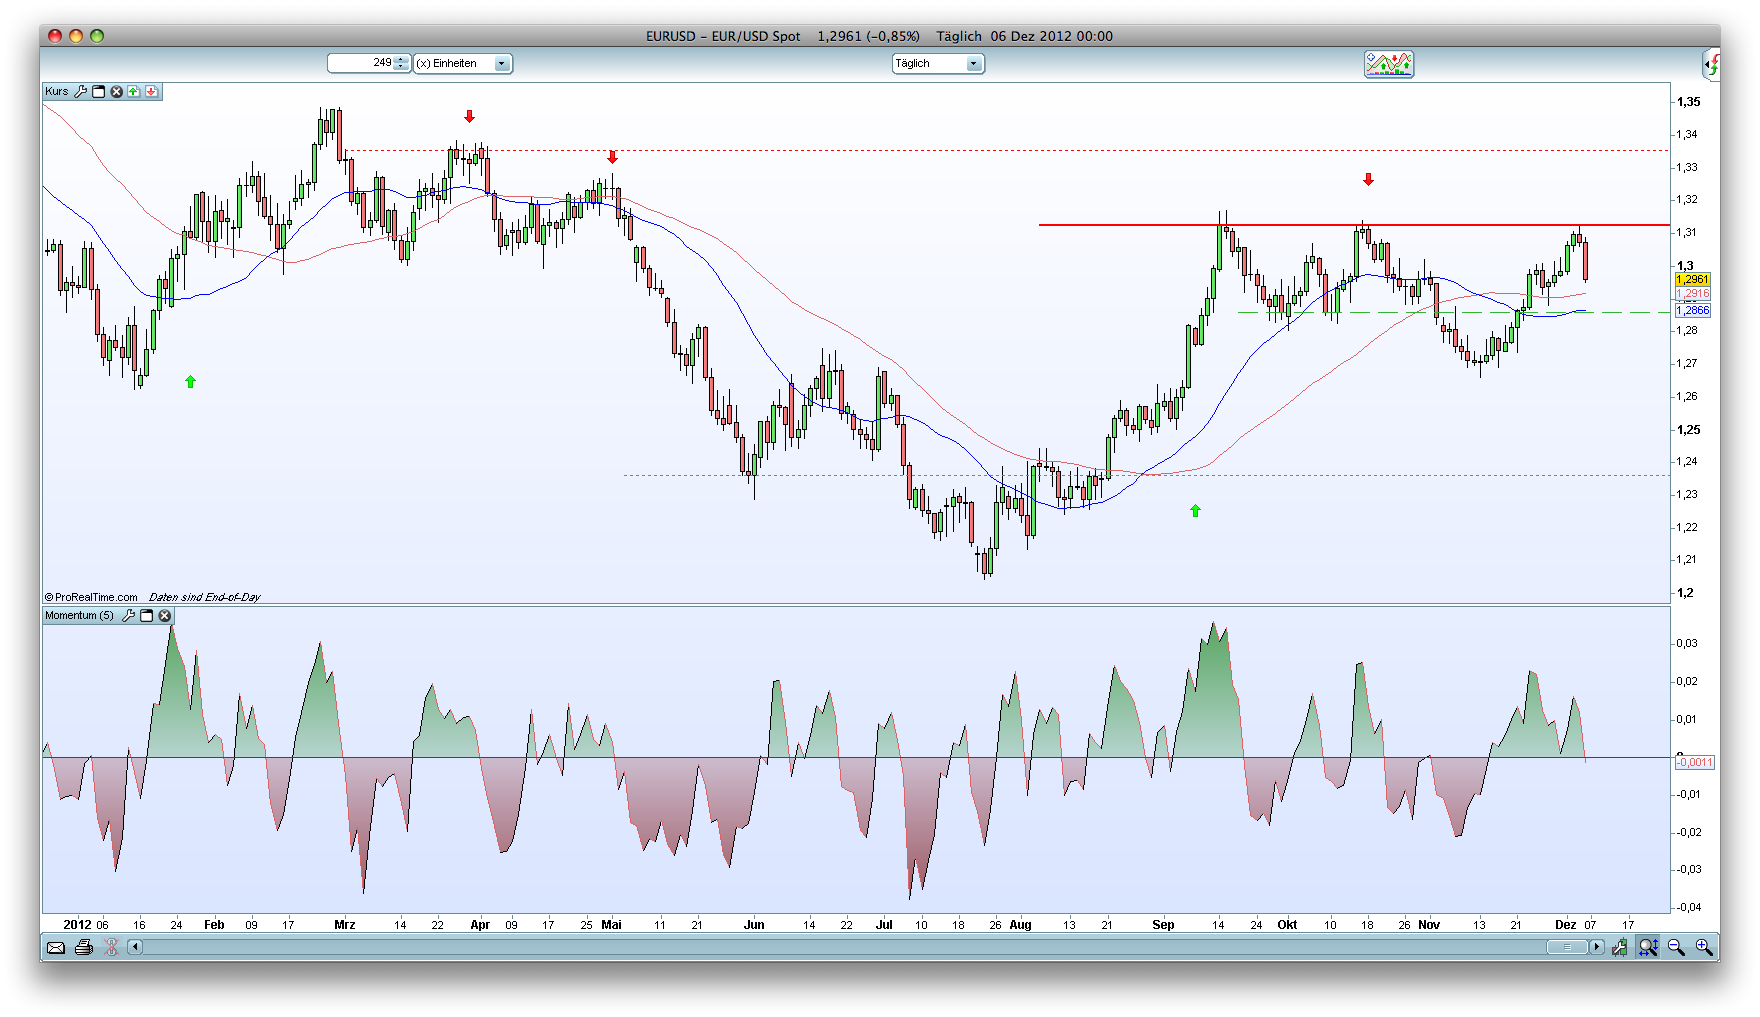
Task: Expand the Einheiten units dropdown
Action: click(502, 64)
